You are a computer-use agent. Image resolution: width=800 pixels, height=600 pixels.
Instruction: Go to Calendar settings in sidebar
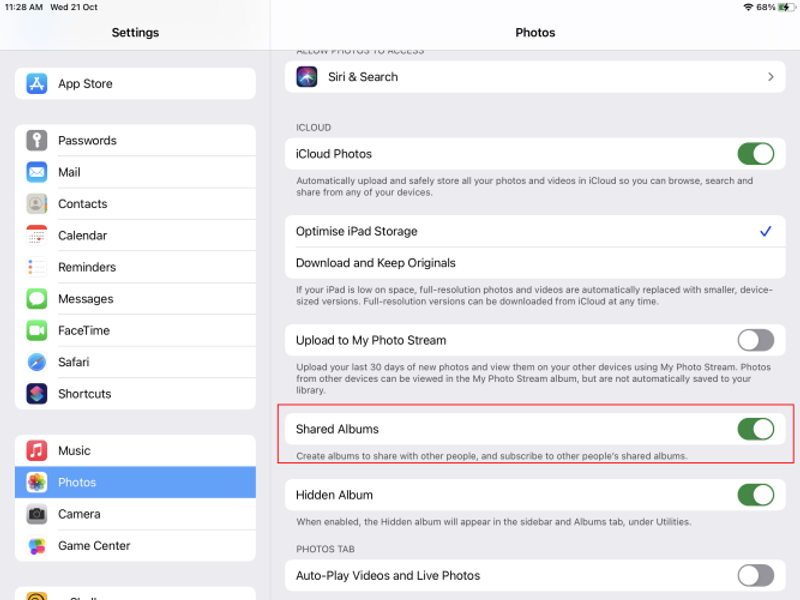[x=82, y=235]
